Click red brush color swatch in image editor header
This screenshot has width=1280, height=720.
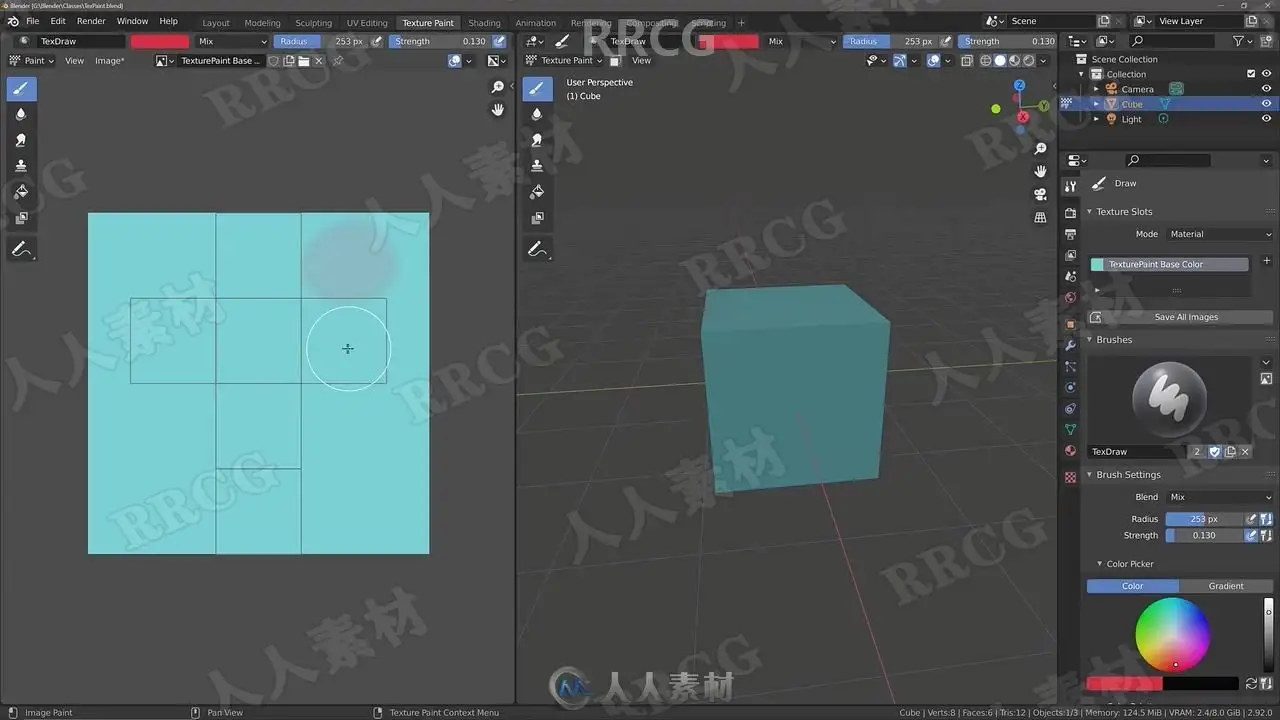click(160, 41)
